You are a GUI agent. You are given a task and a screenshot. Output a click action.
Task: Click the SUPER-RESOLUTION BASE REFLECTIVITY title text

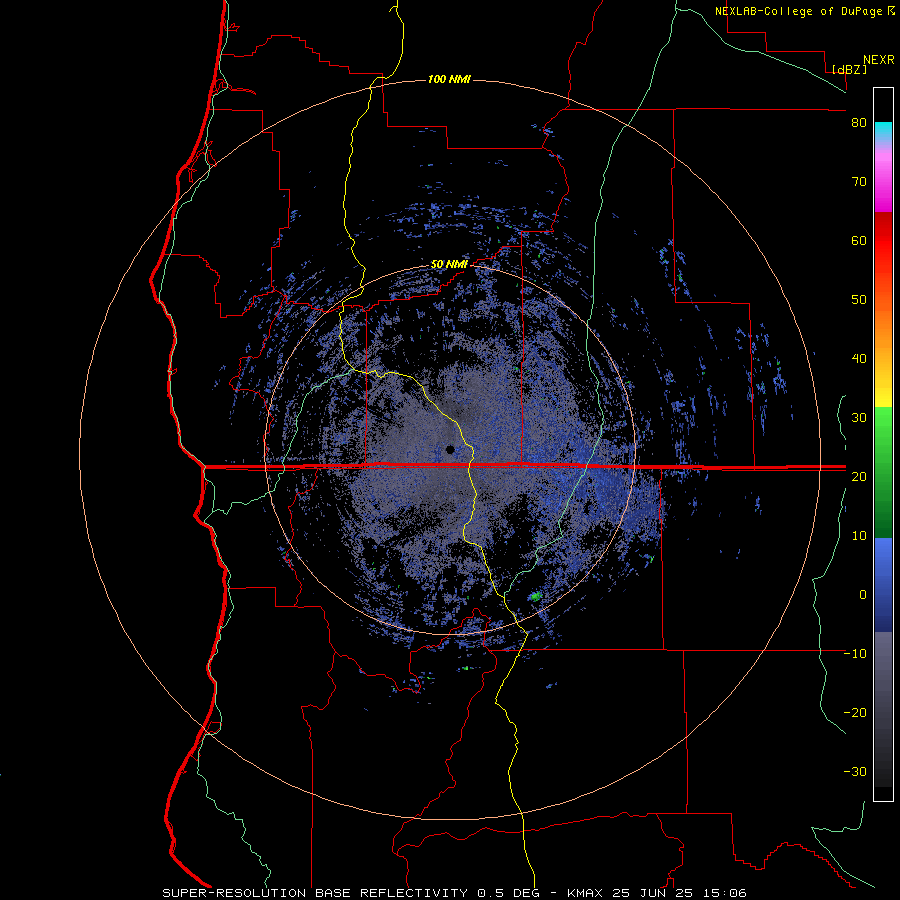[315, 893]
